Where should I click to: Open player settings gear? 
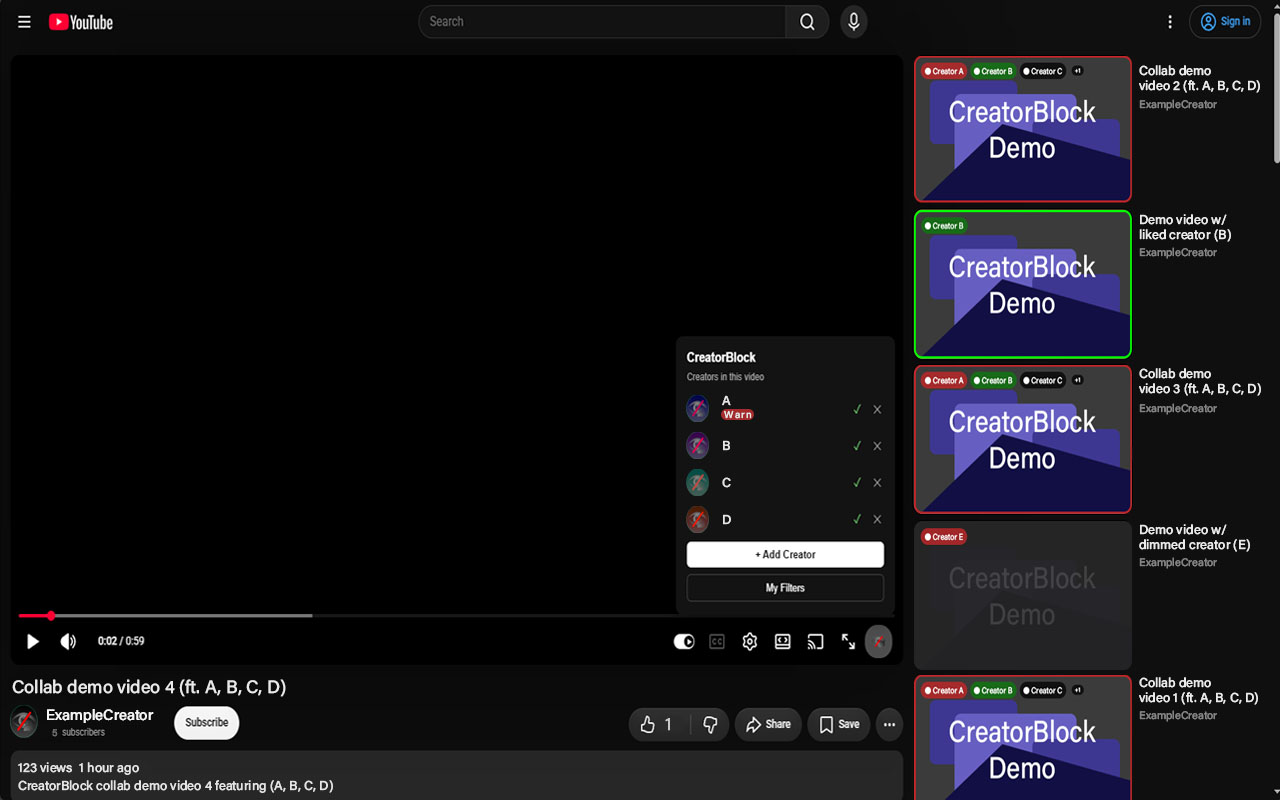(750, 641)
